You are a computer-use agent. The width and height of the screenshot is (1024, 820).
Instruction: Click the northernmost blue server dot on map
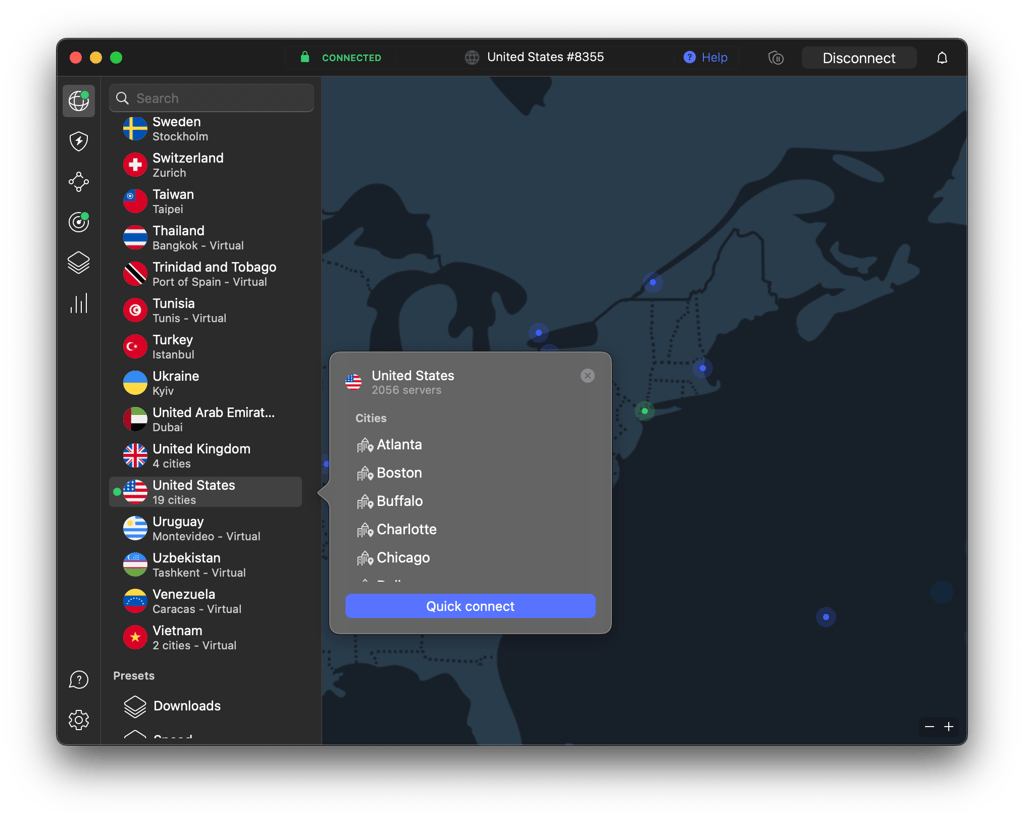(x=652, y=282)
